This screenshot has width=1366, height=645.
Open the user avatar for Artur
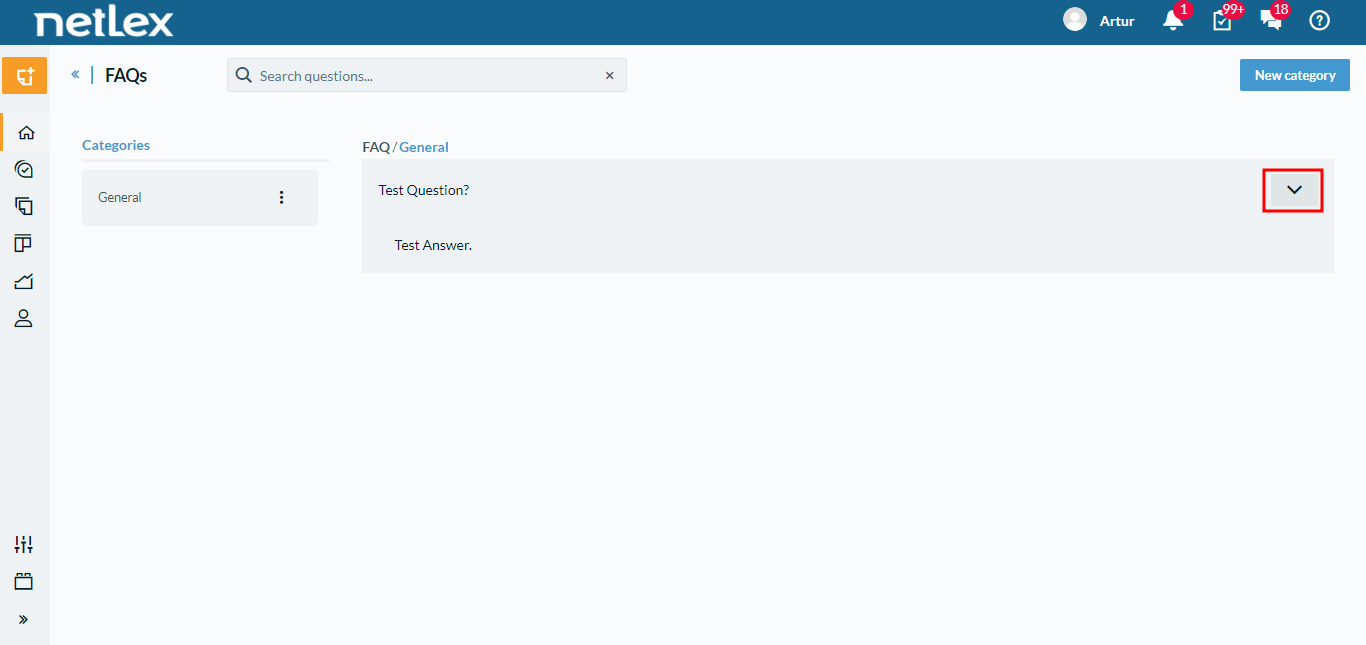pos(1075,20)
